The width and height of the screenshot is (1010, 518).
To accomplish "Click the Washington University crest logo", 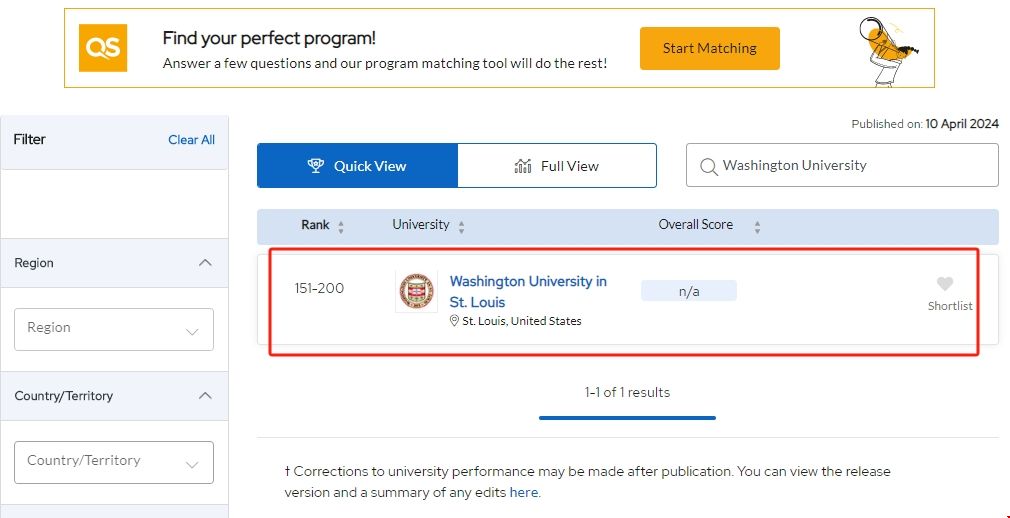I will (x=416, y=291).
